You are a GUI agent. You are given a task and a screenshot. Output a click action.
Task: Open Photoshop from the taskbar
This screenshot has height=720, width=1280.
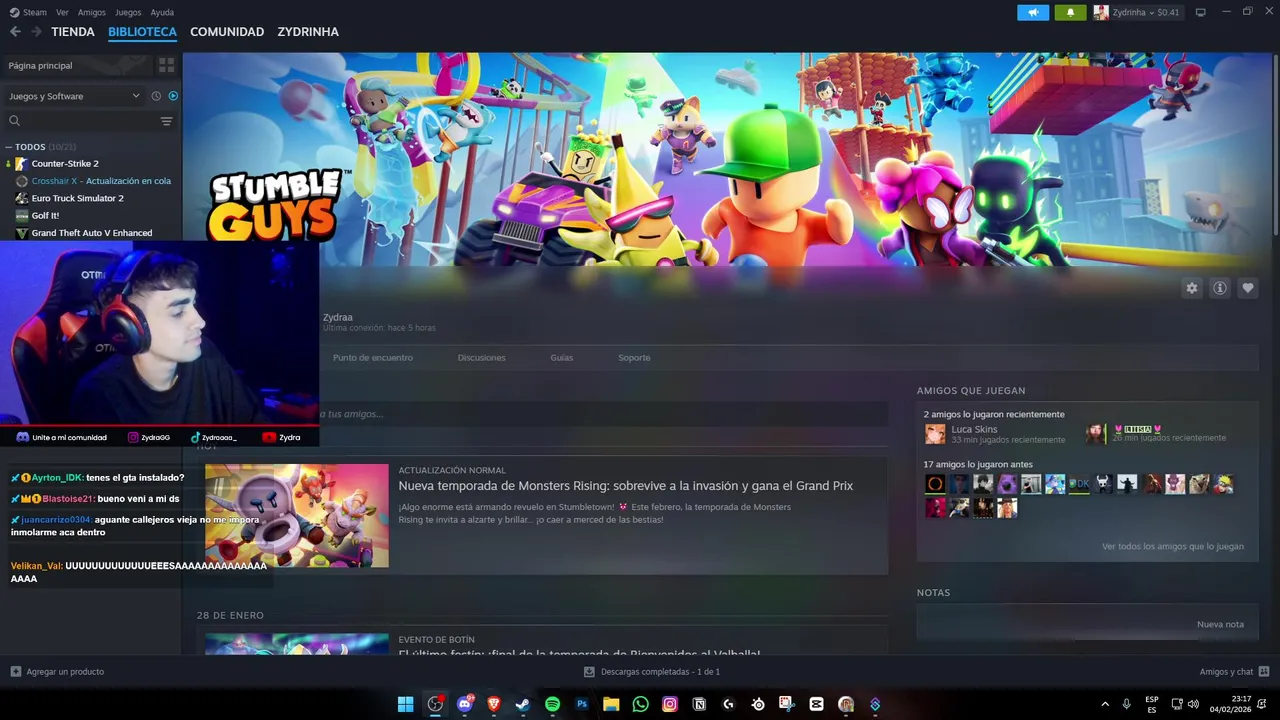[x=582, y=704]
